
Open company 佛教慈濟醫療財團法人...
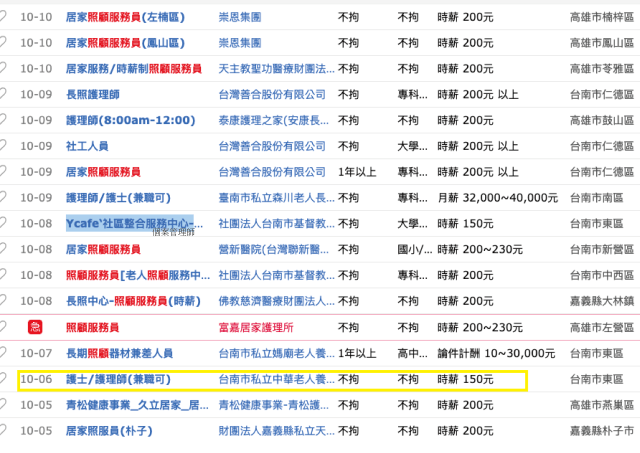pyautogui.click(x=276, y=301)
